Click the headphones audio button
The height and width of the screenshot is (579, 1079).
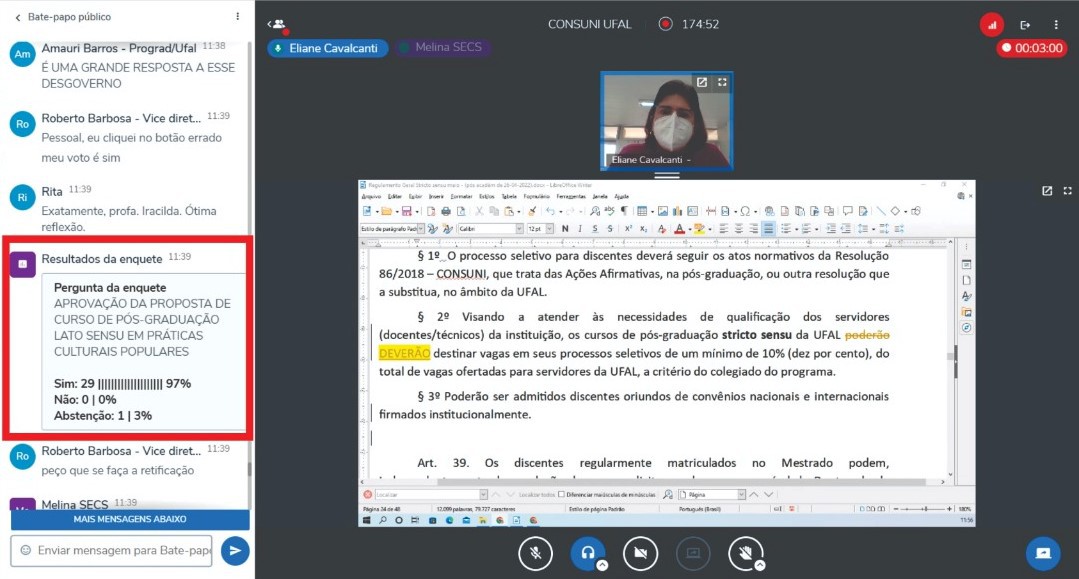(x=587, y=552)
